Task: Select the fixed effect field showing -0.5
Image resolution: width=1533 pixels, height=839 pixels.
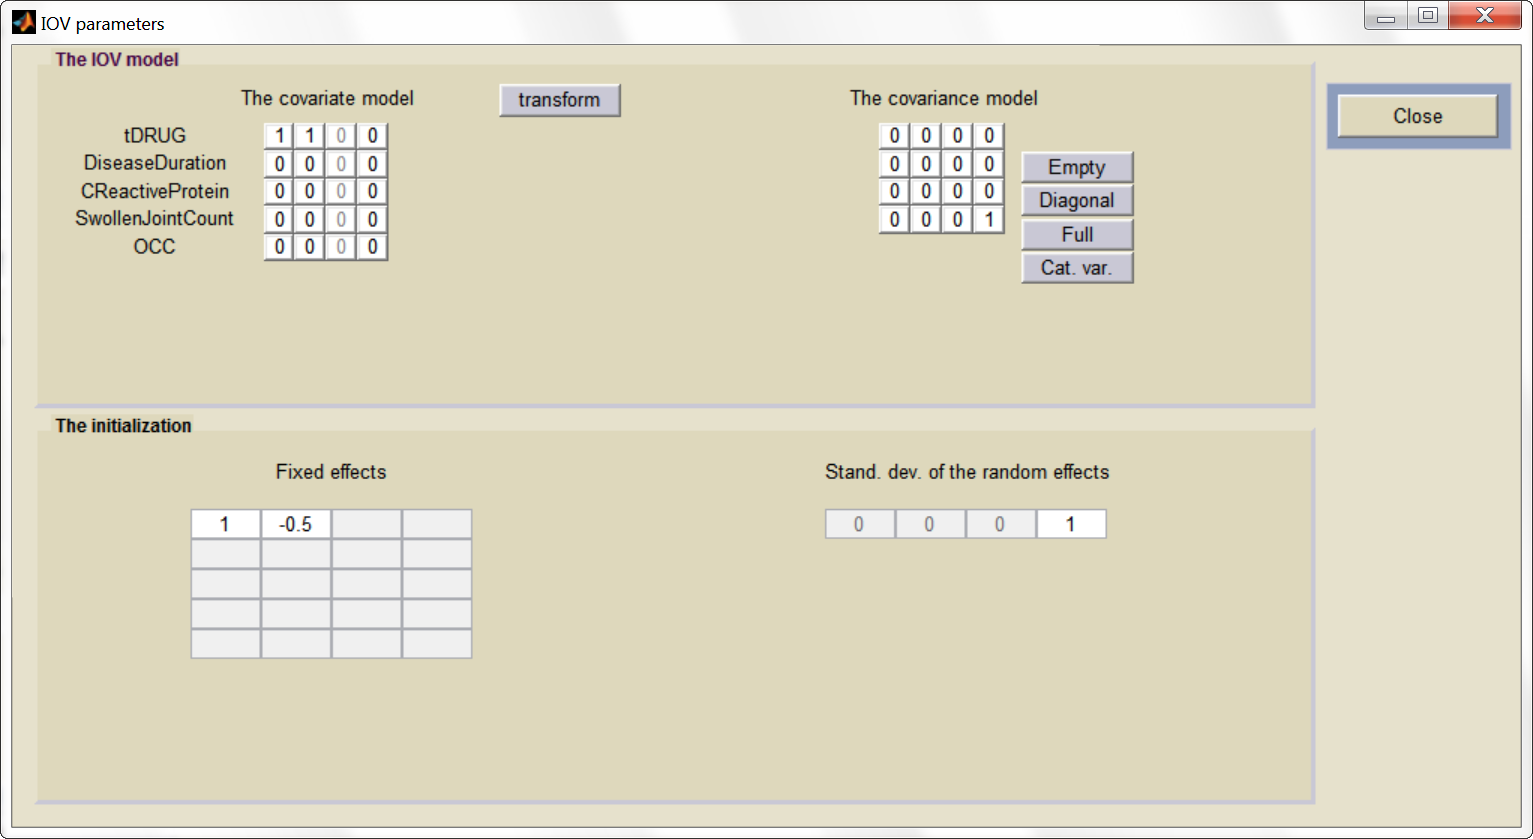Action: pos(295,523)
